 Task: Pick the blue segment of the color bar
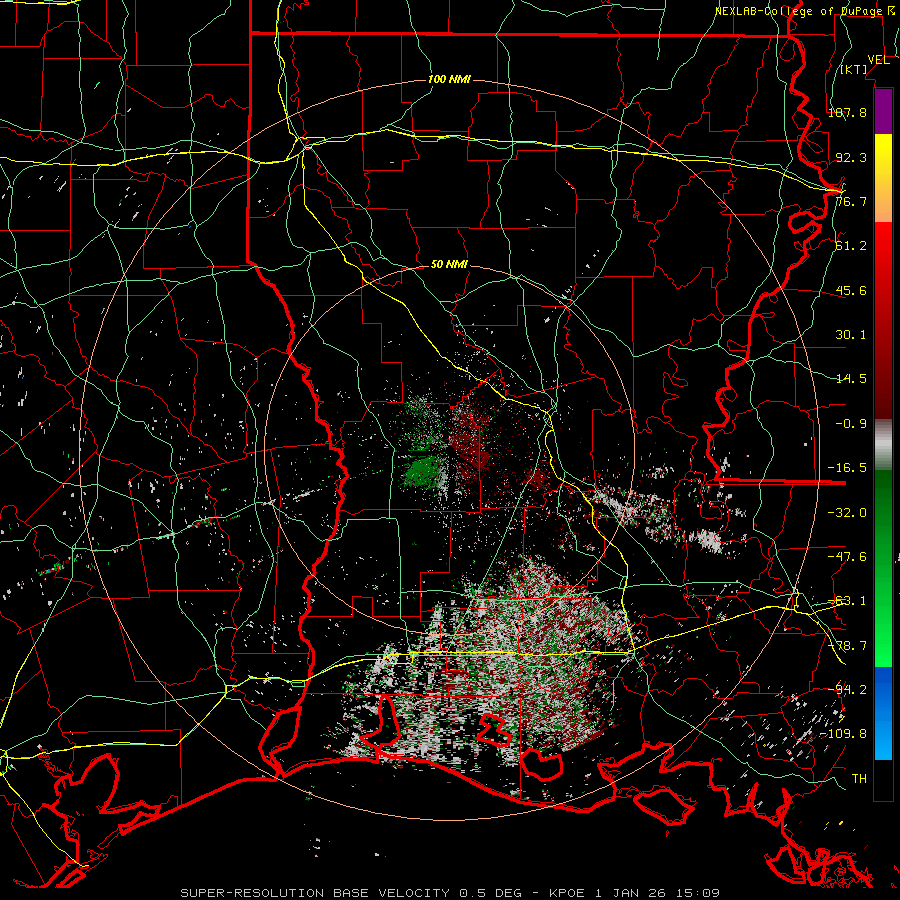[883, 713]
